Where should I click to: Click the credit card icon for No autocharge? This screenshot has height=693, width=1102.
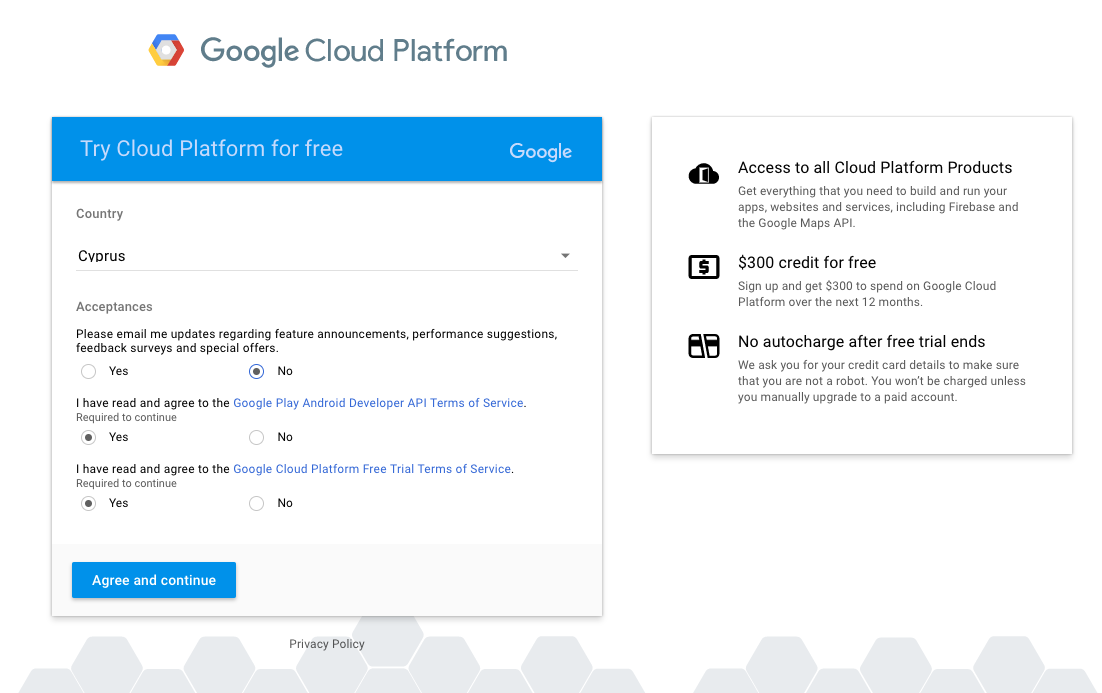pyautogui.click(x=704, y=346)
